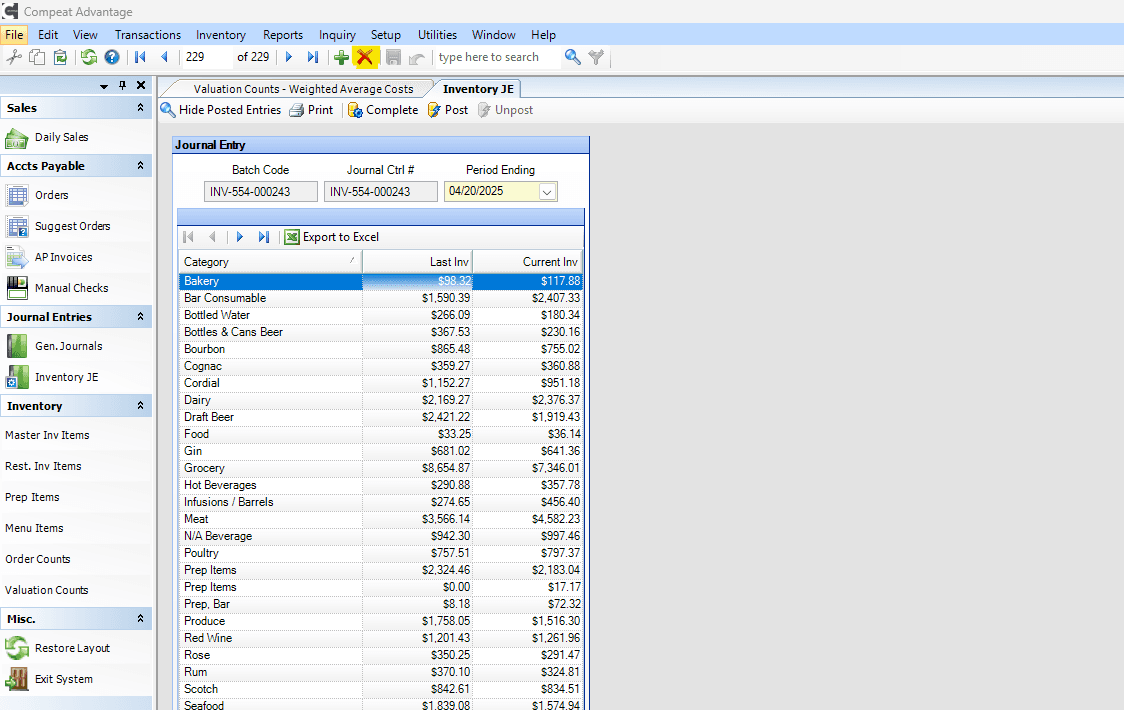Click the Unpost button
Screen dimensions: 1124x710
tap(505, 110)
